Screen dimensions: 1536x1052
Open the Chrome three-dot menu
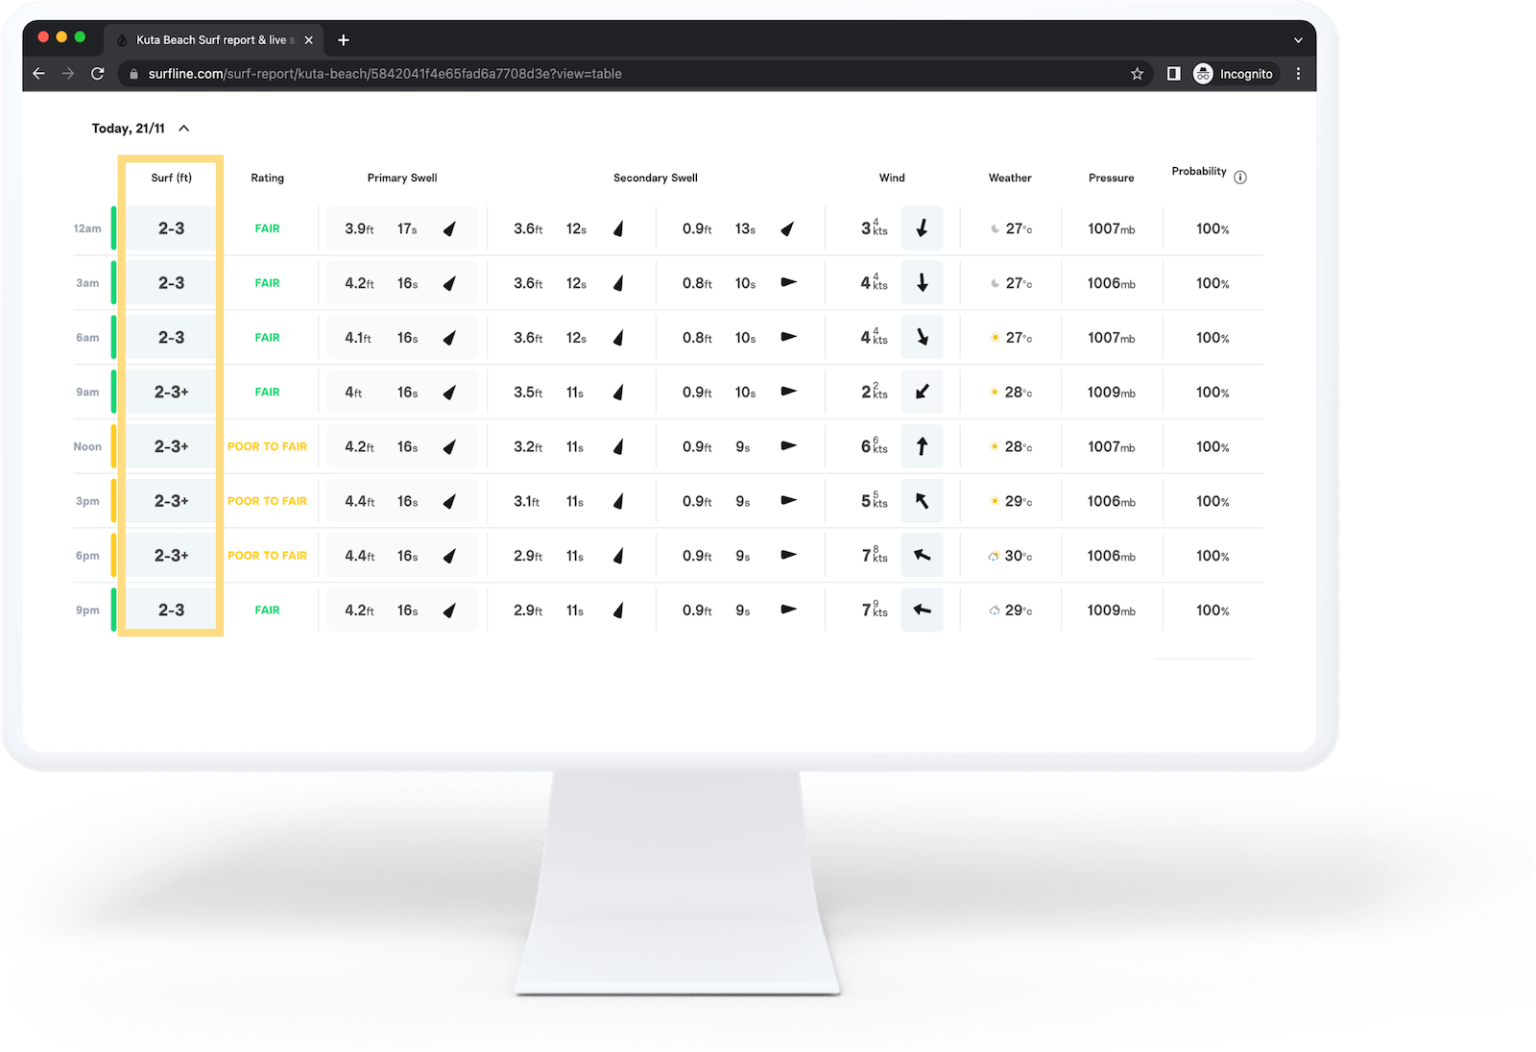click(1298, 74)
